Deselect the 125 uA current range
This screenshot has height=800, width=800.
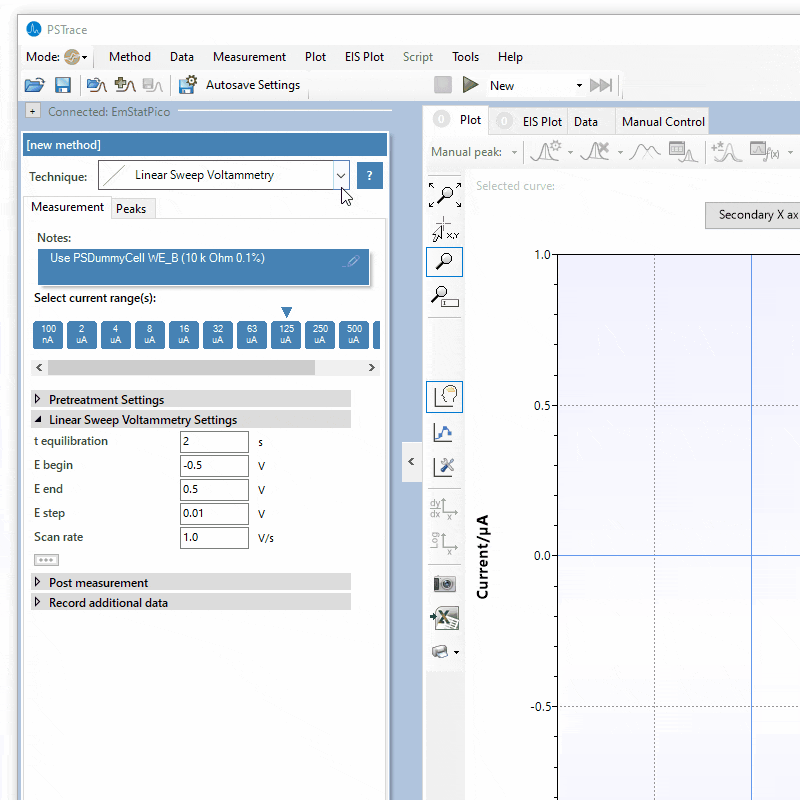286,334
